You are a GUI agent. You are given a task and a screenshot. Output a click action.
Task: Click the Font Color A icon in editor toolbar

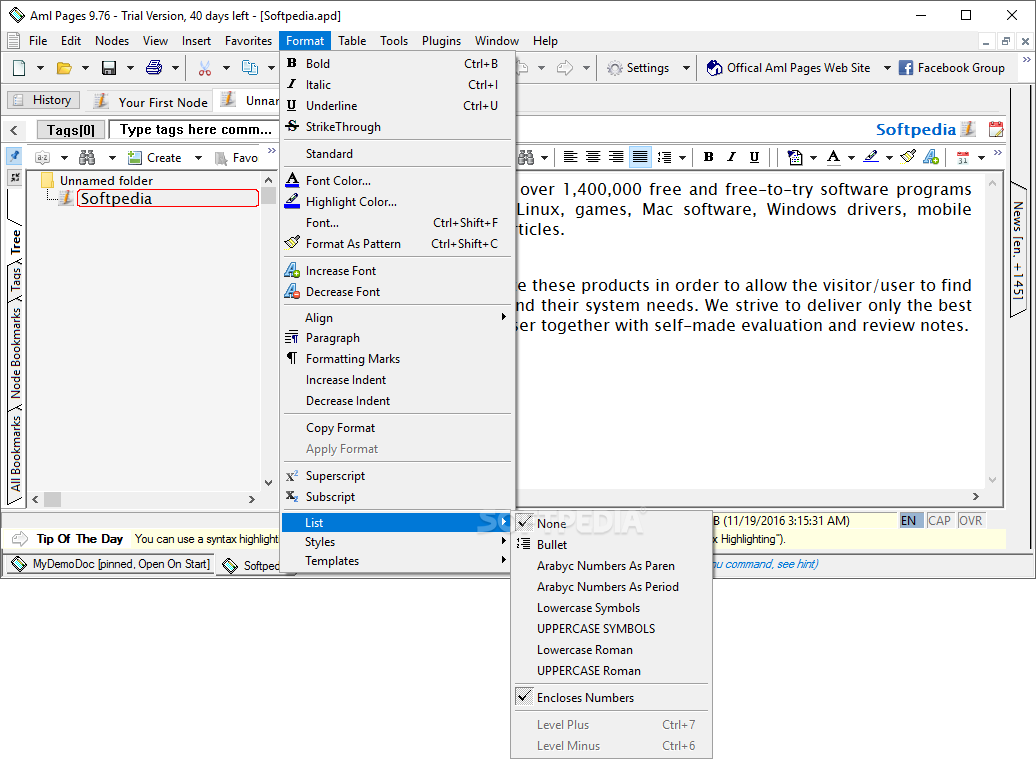834,157
